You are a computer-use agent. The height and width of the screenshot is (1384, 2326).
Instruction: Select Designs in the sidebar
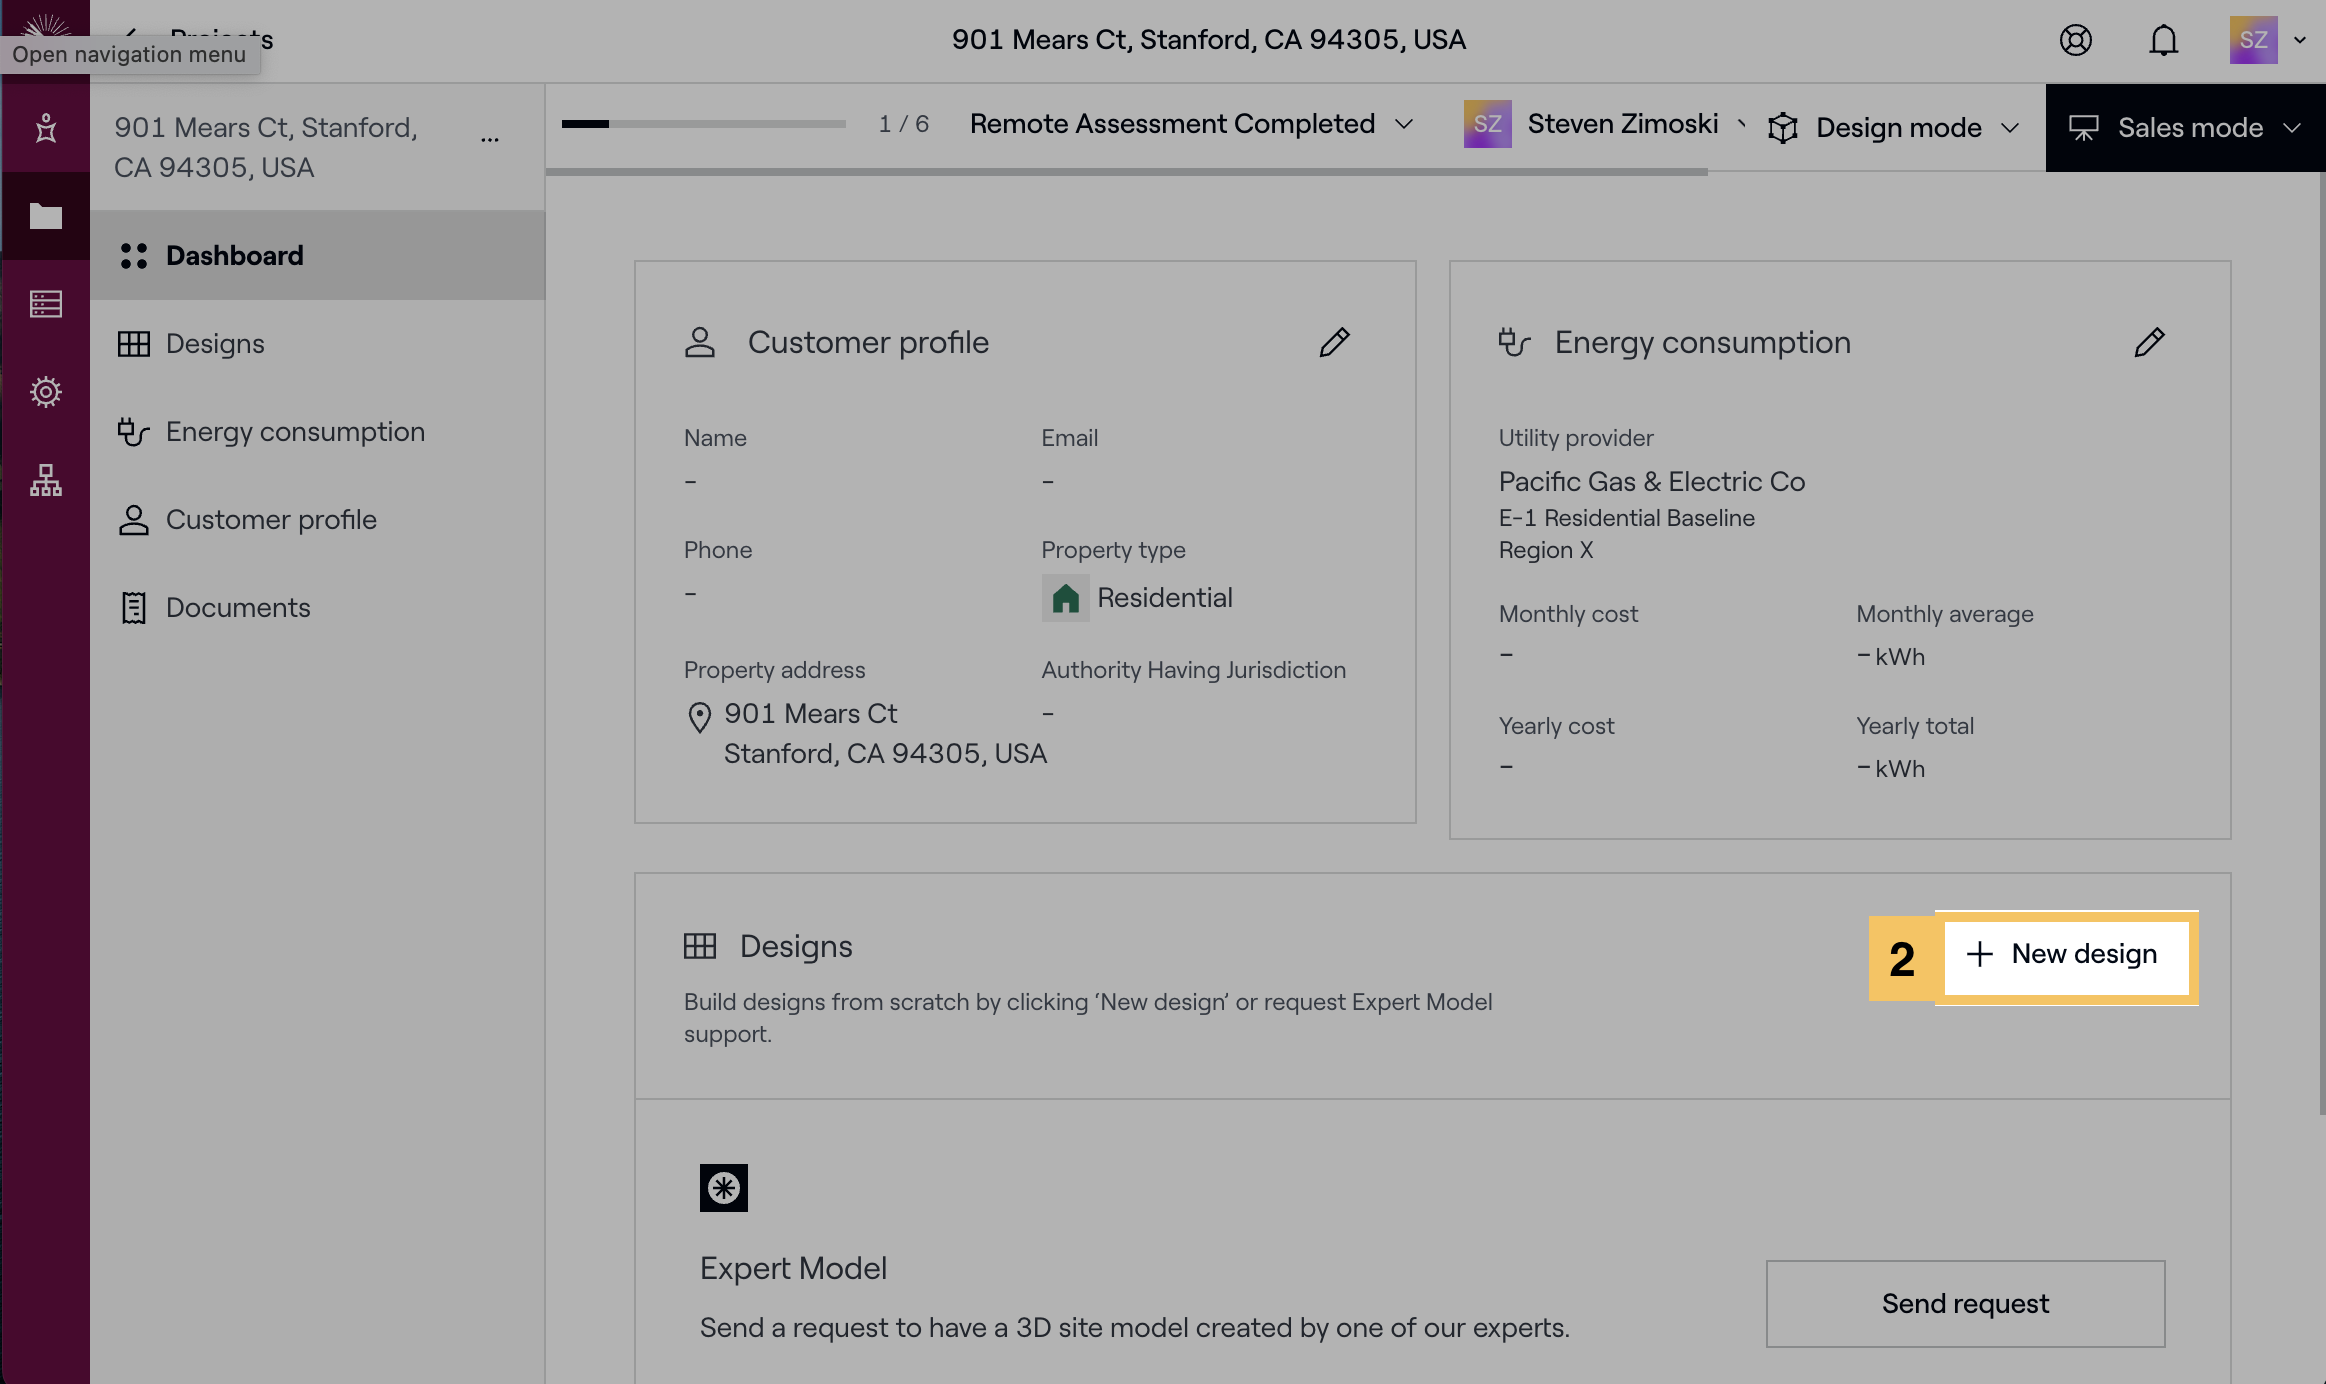click(x=215, y=344)
